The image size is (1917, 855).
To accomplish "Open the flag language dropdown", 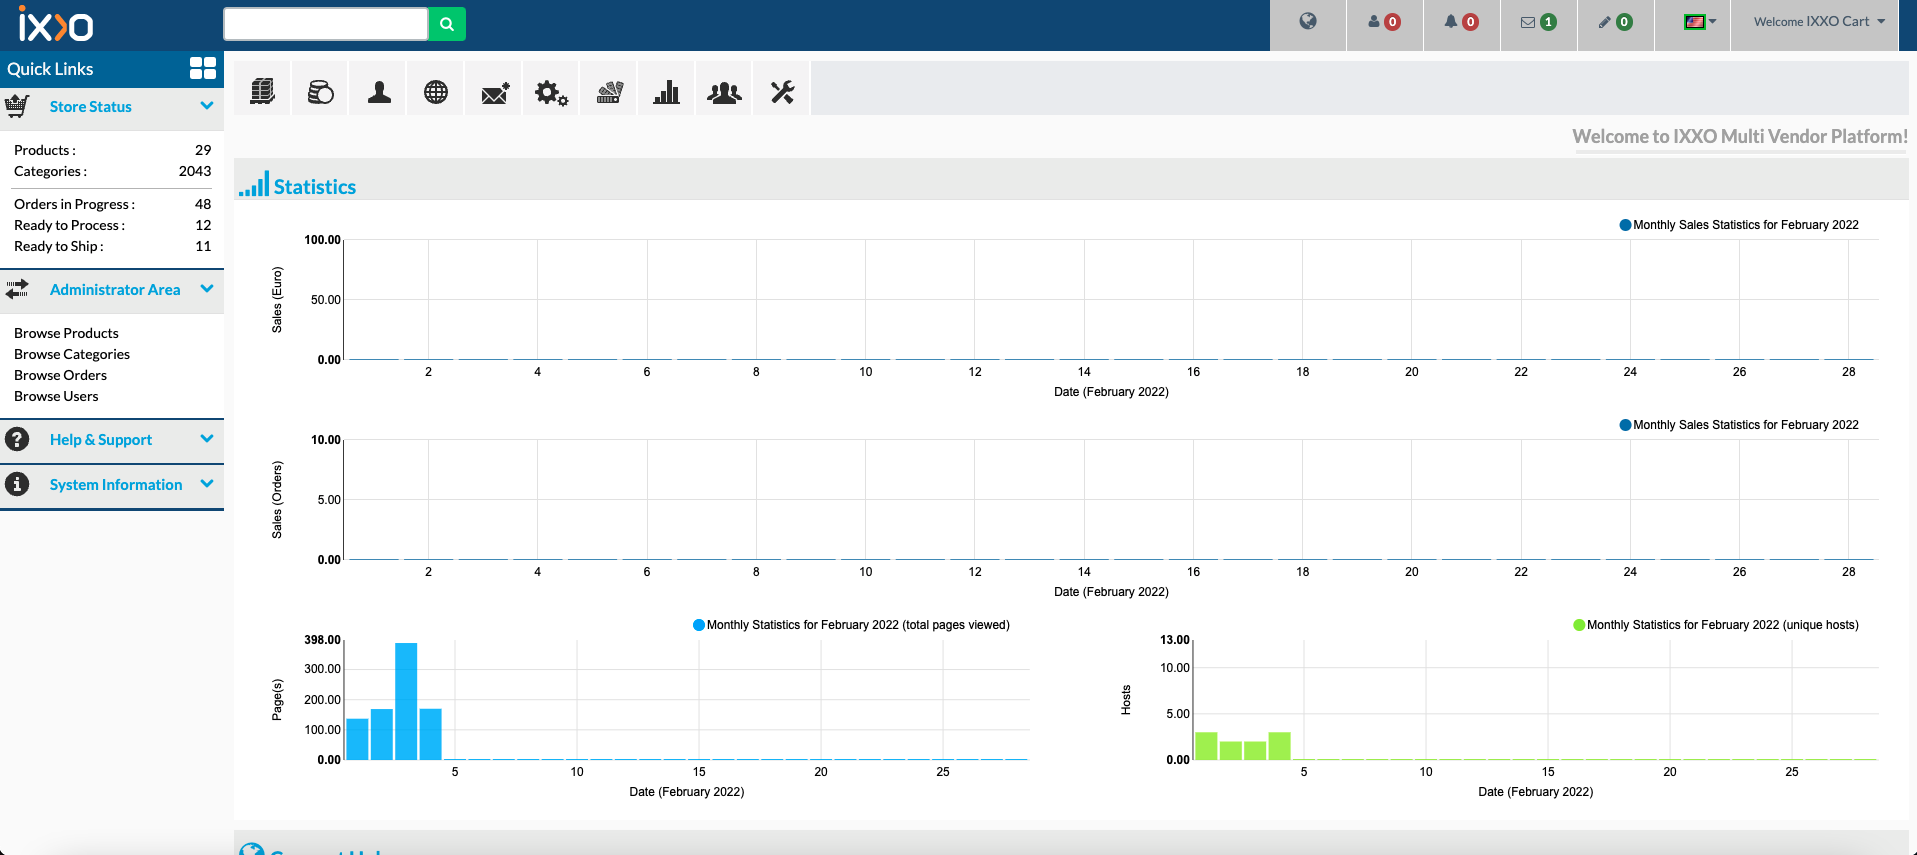I will click(x=1699, y=22).
